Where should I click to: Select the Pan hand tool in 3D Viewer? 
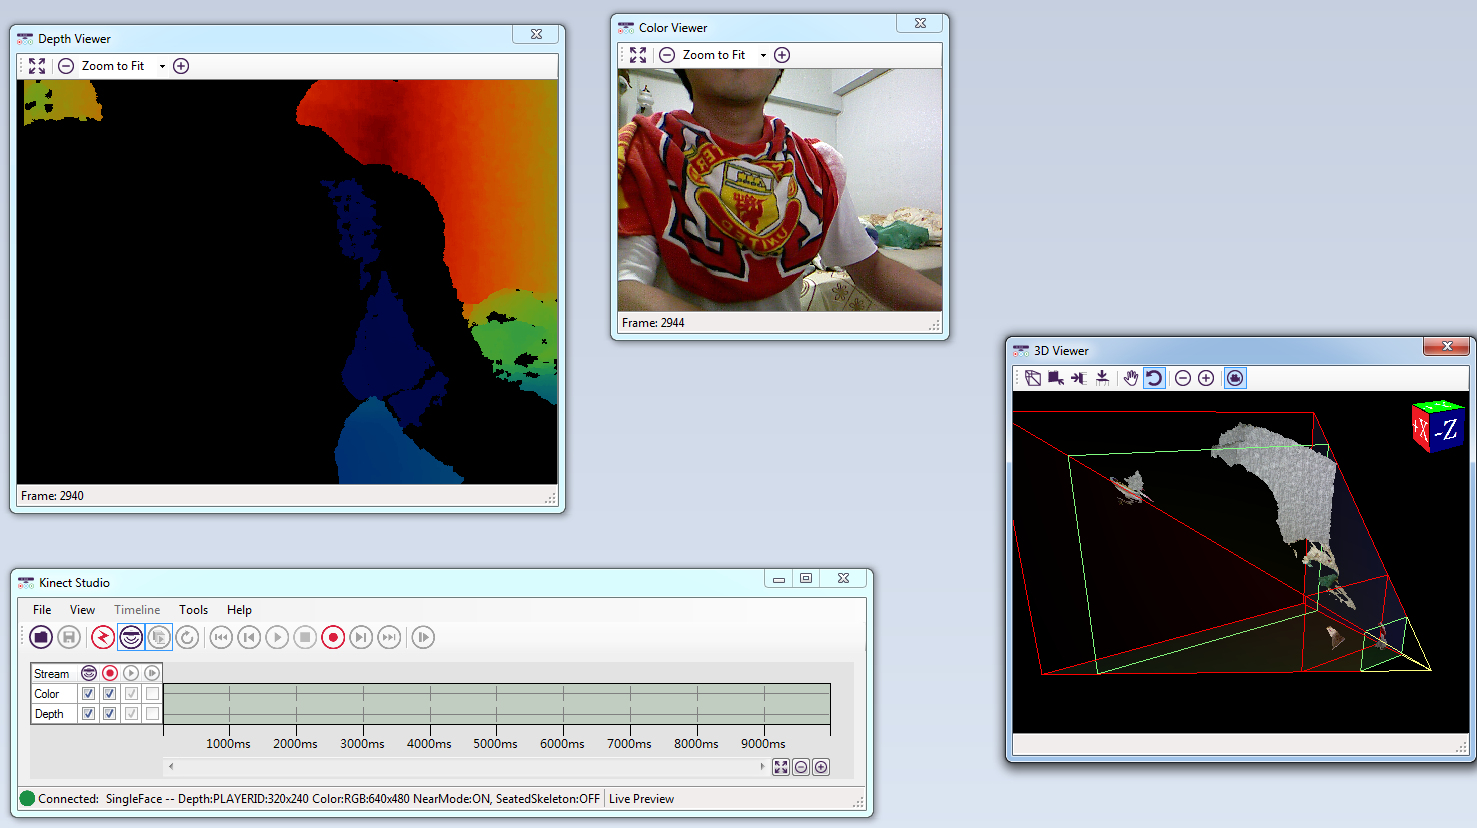(1131, 378)
